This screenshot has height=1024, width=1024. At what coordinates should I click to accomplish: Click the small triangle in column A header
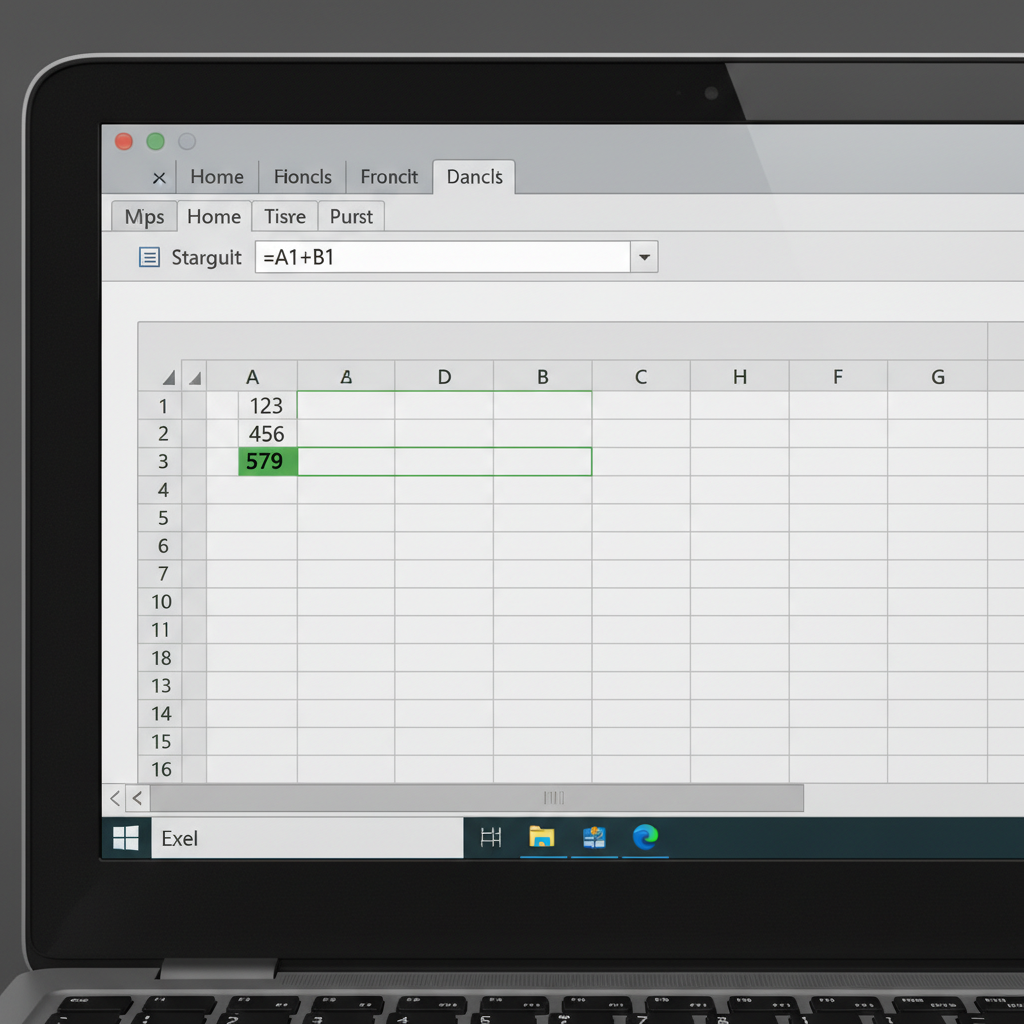(x=196, y=377)
